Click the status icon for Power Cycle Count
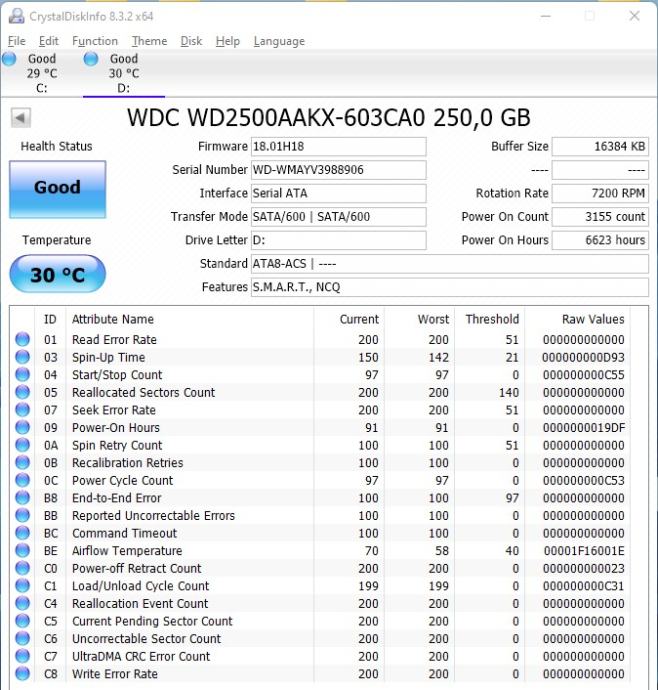 (x=22, y=480)
